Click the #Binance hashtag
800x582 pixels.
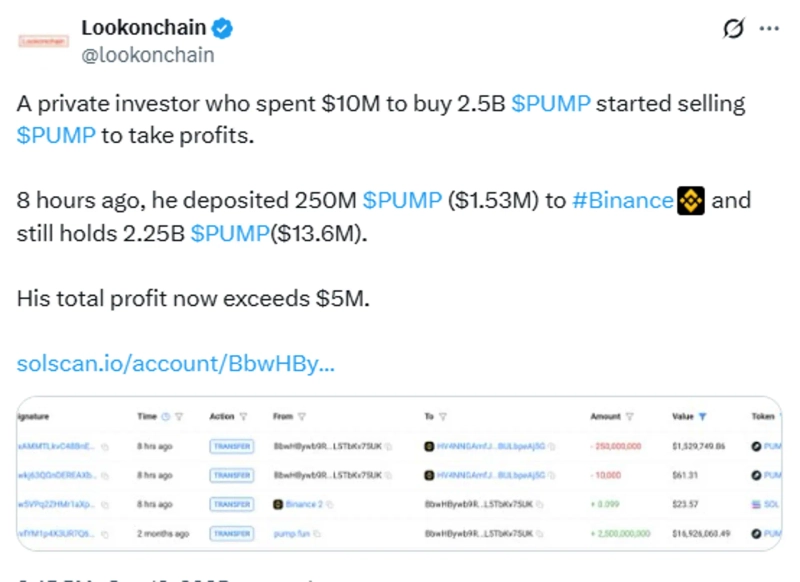(x=622, y=200)
